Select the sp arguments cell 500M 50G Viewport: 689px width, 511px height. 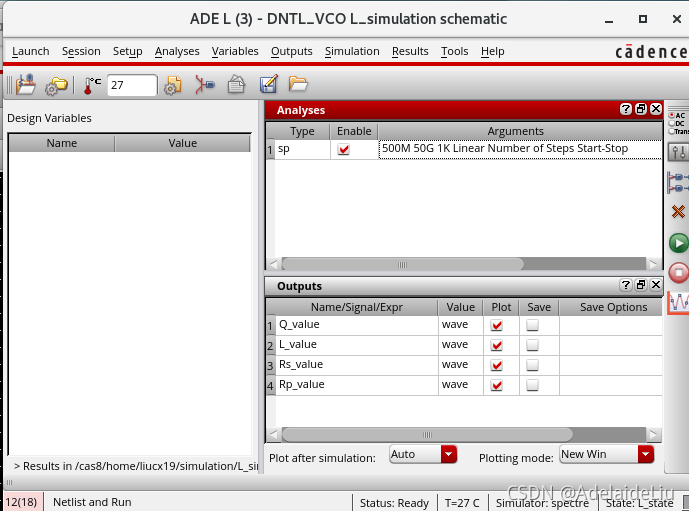coord(520,149)
